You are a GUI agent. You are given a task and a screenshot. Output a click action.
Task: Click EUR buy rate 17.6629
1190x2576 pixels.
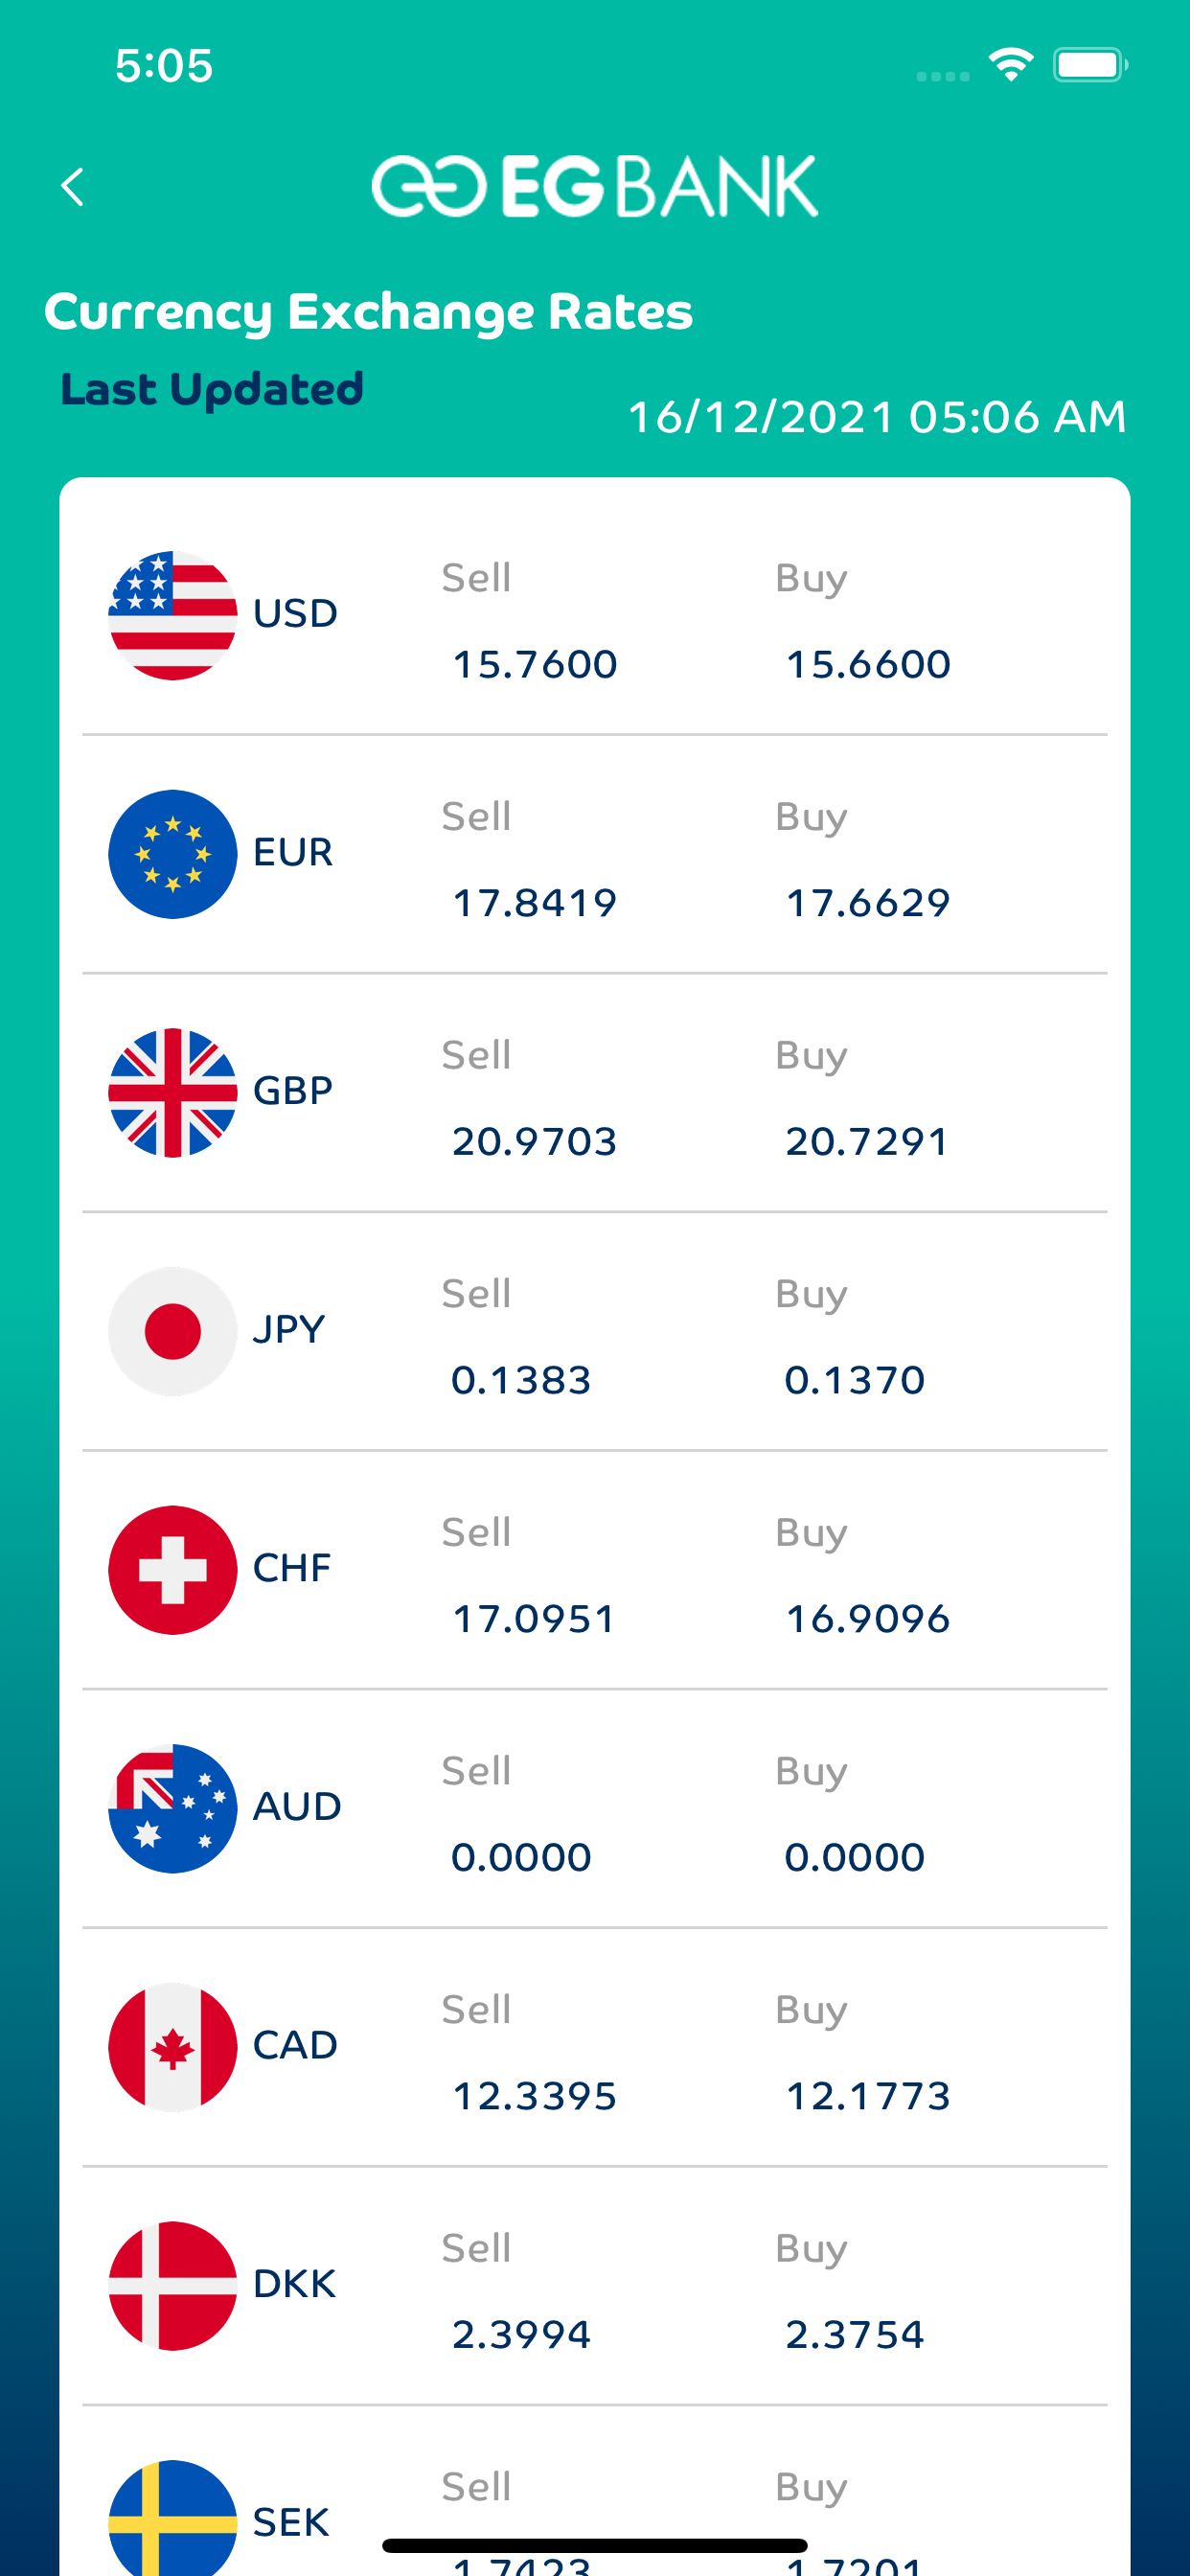pyautogui.click(x=868, y=903)
